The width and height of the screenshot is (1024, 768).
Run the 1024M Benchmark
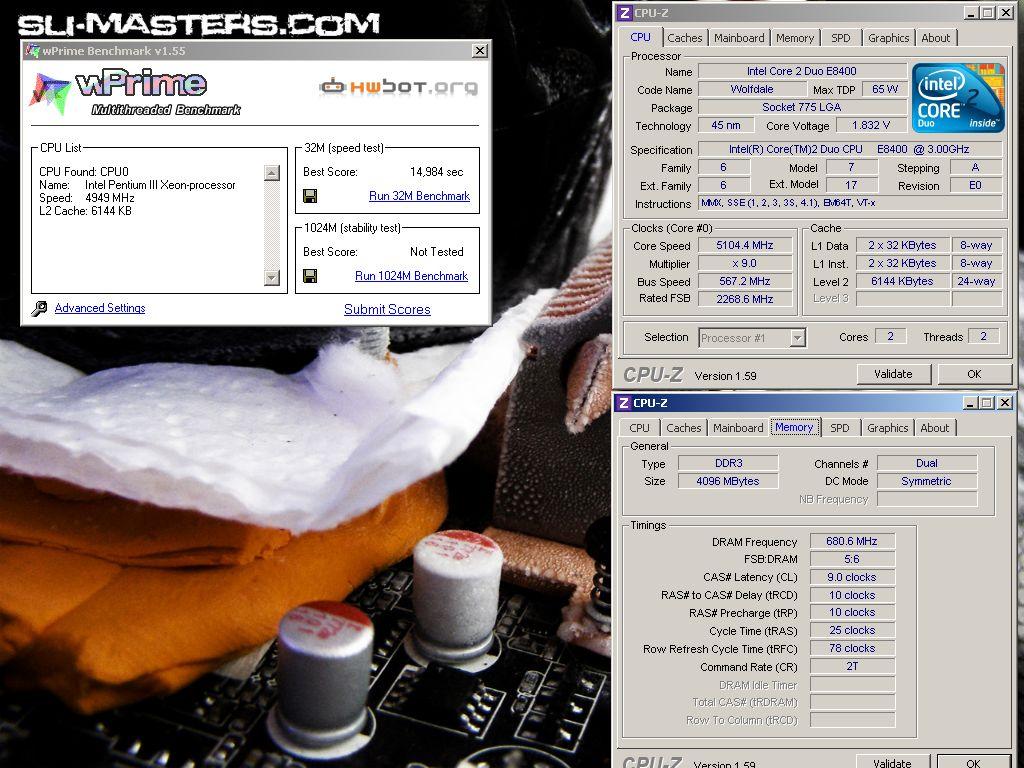[411, 276]
